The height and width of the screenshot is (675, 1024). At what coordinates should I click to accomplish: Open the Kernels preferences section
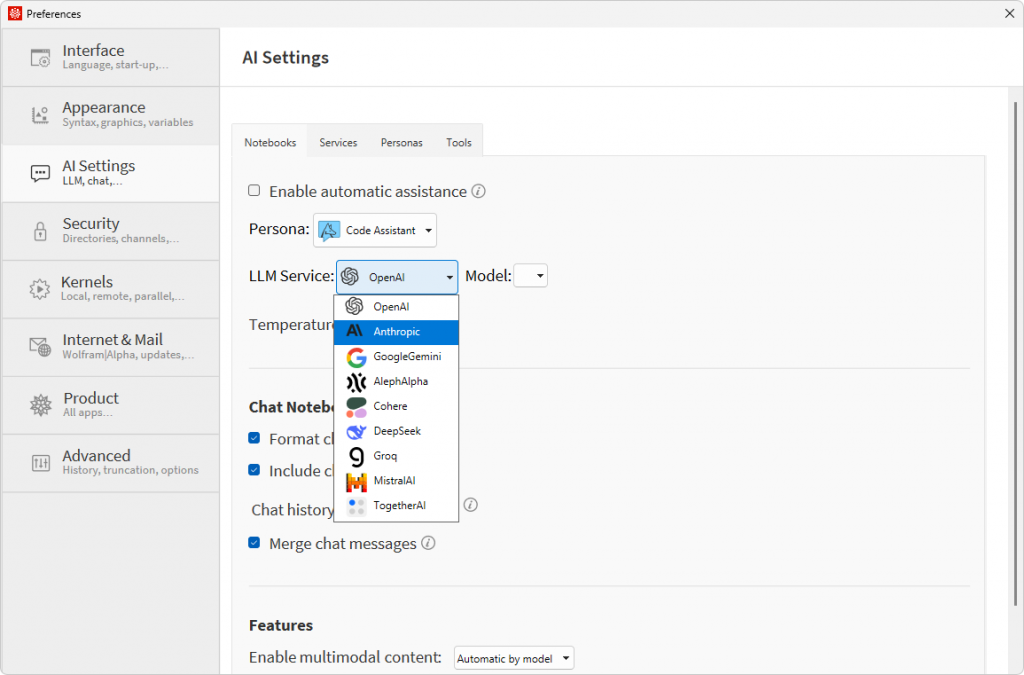tap(110, 289)
